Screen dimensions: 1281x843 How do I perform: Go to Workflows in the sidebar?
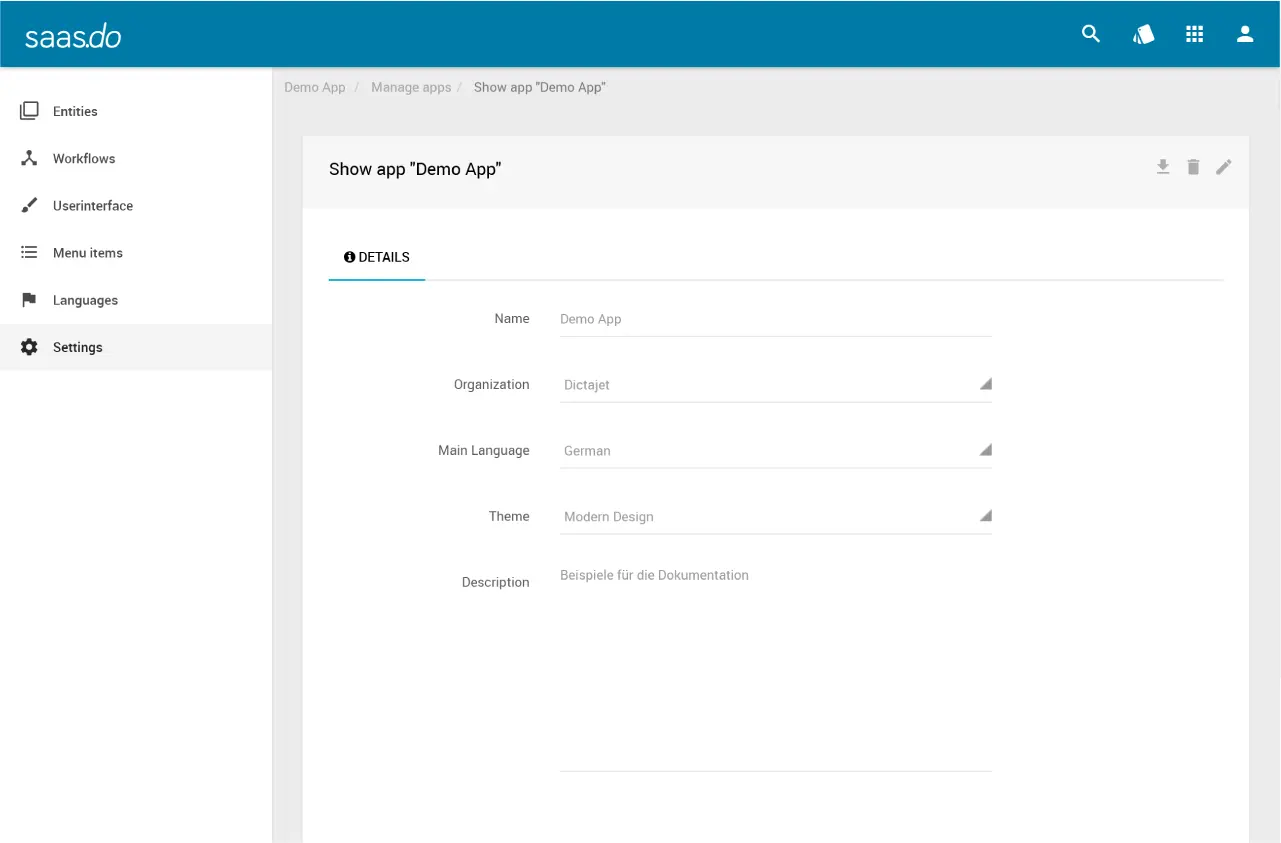[x=84, y=158]
